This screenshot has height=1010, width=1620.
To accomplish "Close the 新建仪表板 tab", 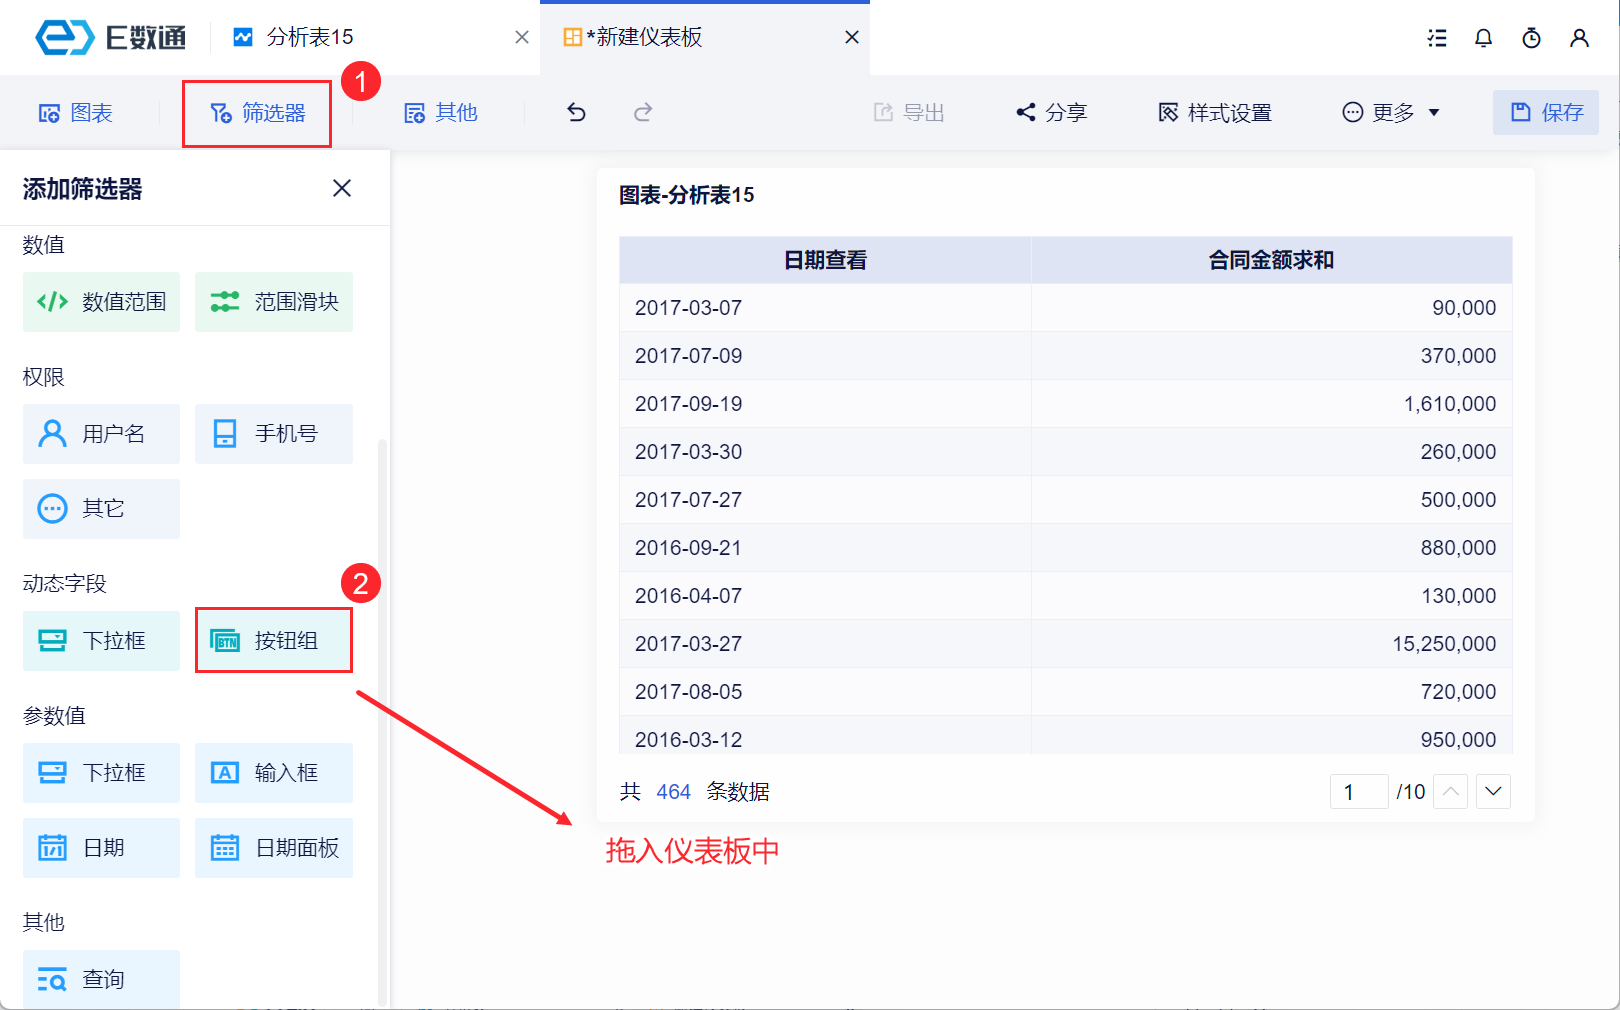I will (x=852, y=37).
